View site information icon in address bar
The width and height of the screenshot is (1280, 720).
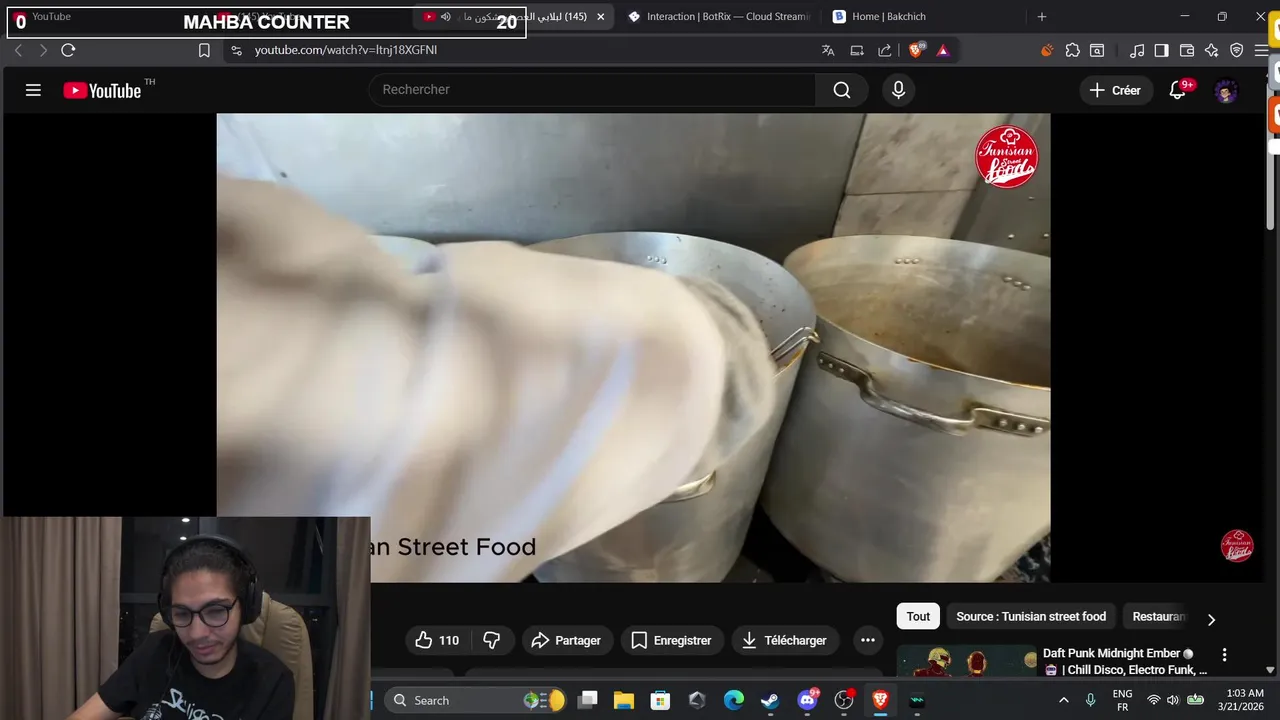click(236, 50)
